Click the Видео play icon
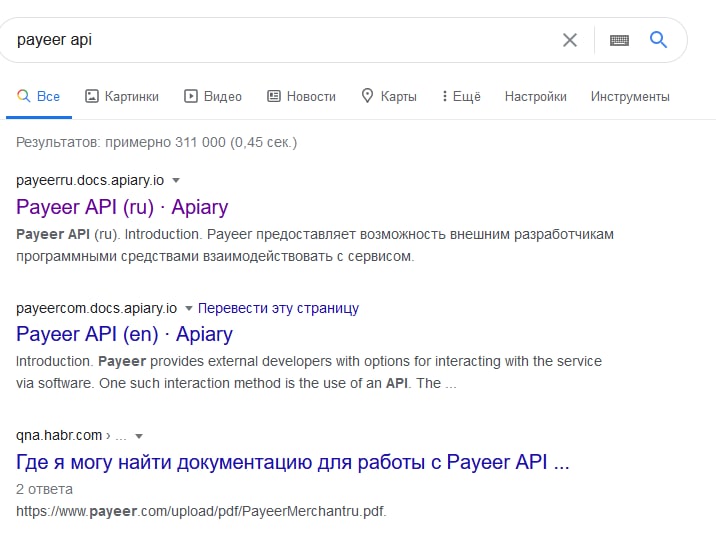The height and width of the screenshot is (546, 716). (191, 97)
